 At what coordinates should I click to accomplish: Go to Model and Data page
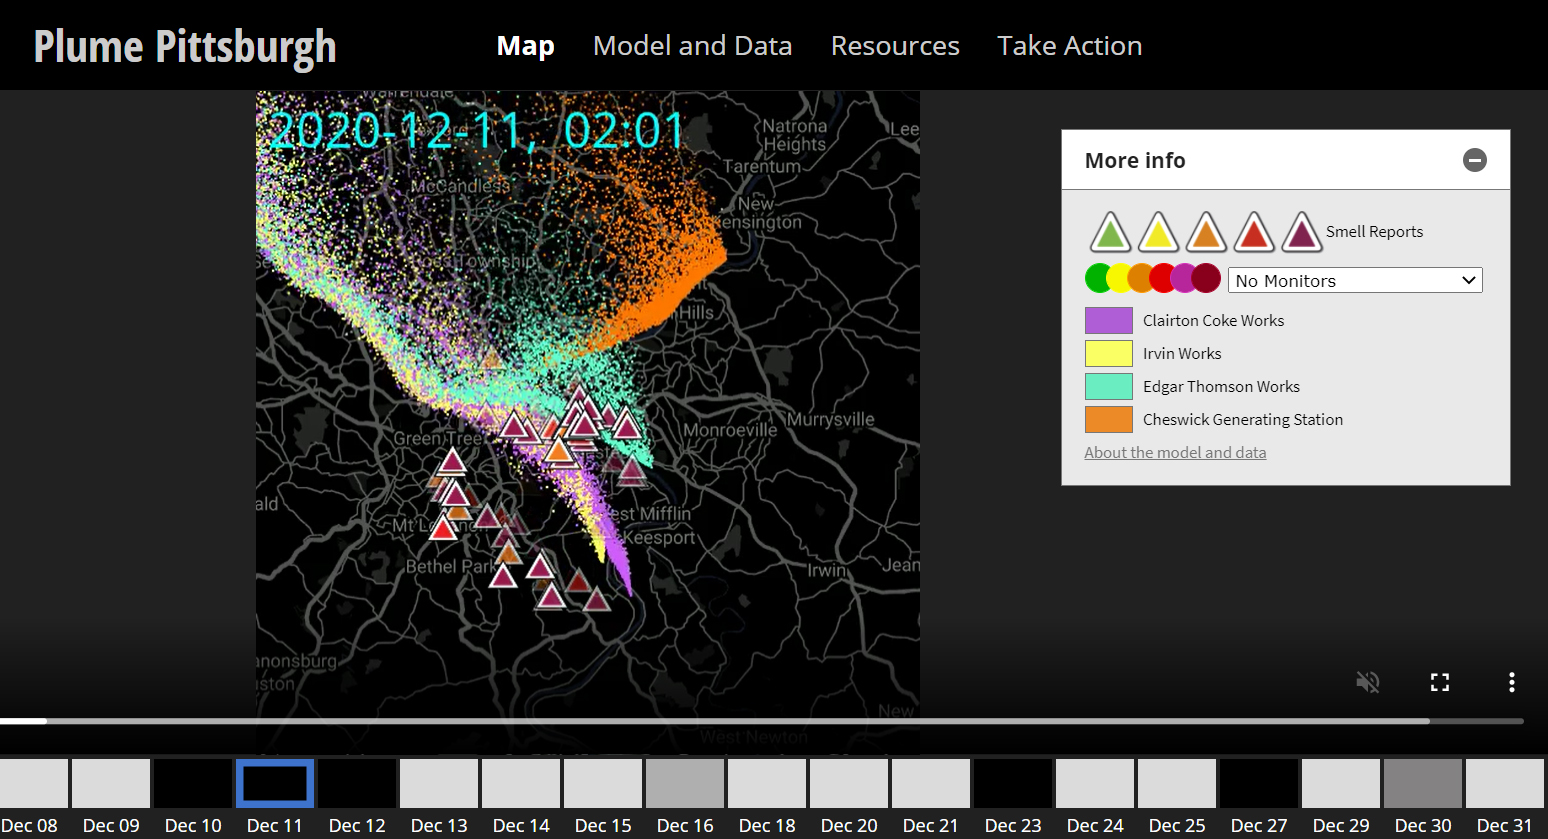[692, 46]
